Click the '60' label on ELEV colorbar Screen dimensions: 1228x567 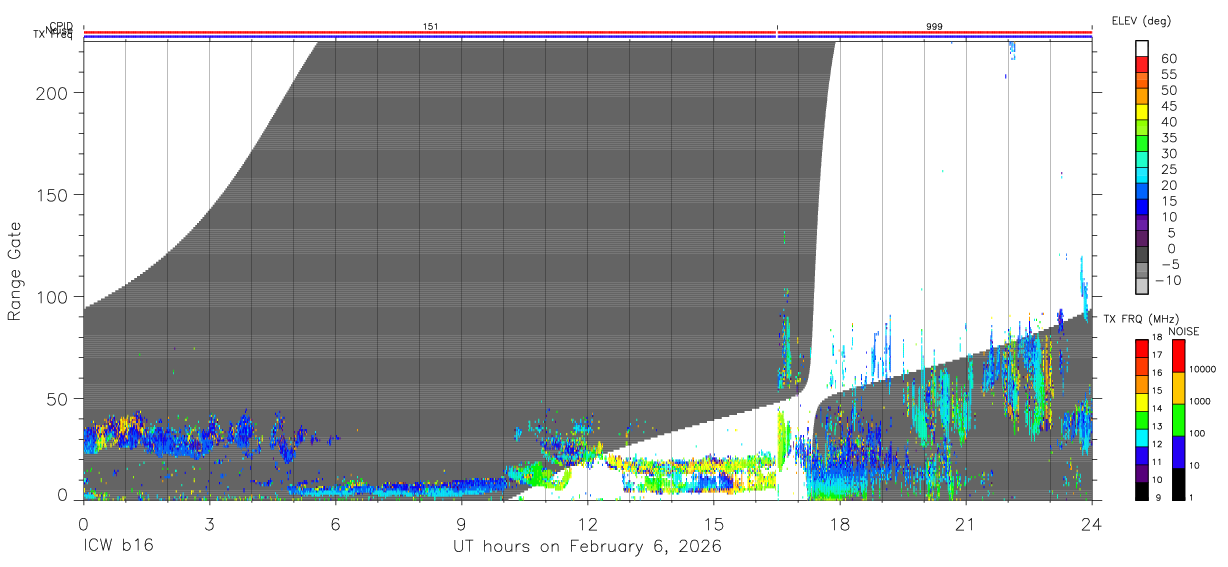click(x=1169, y=59)
